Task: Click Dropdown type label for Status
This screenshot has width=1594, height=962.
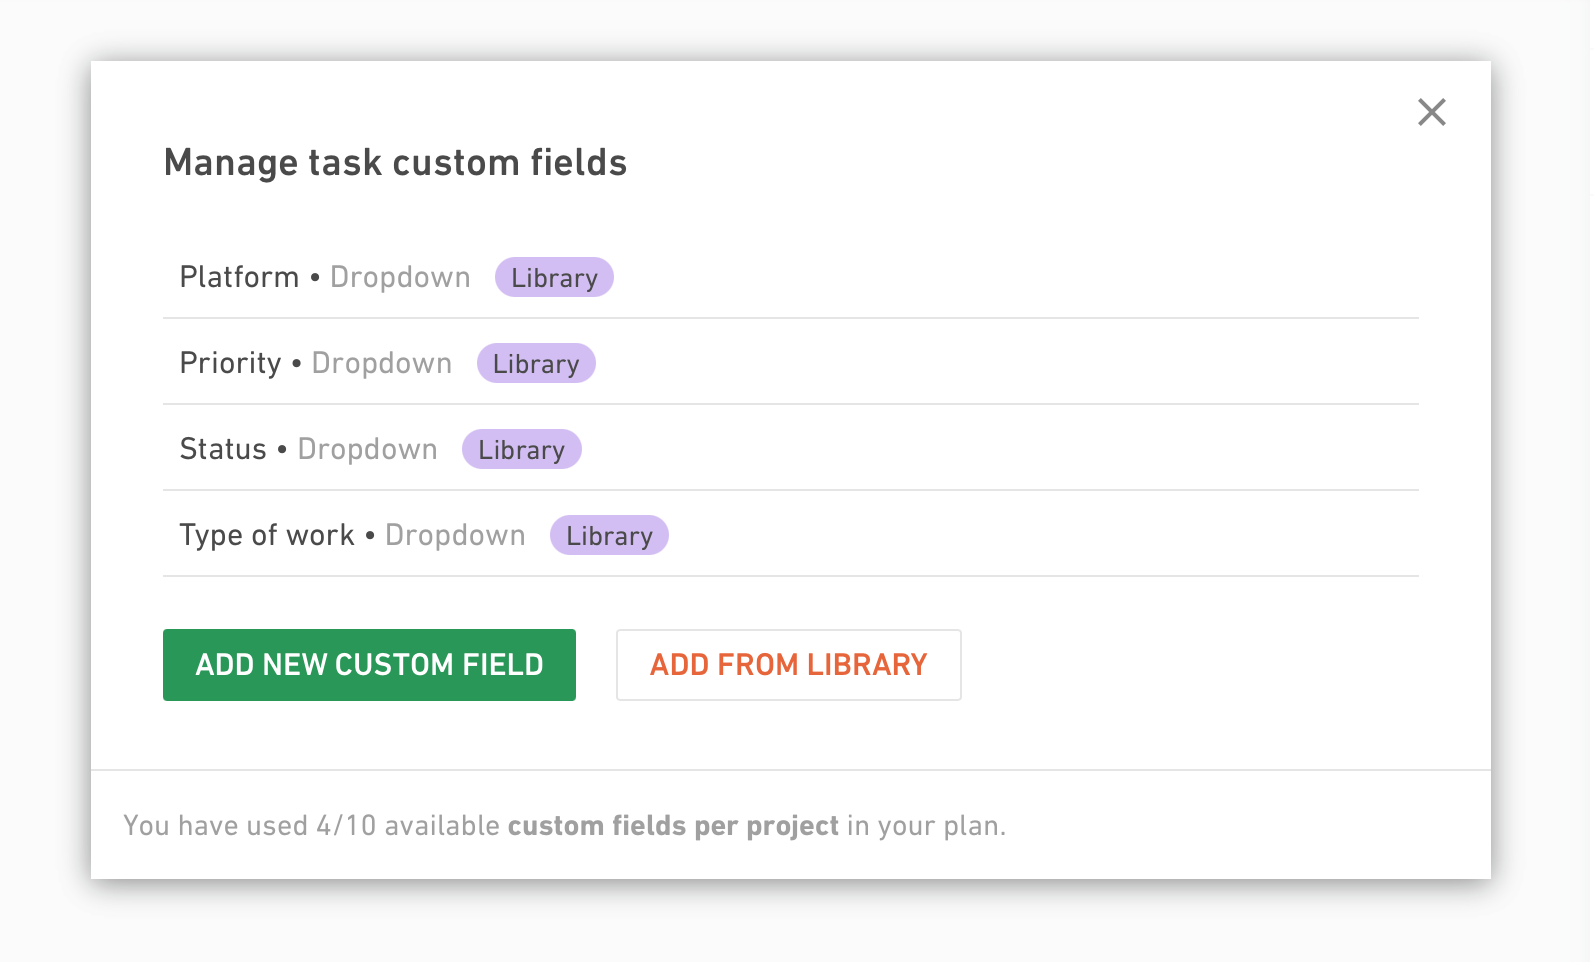Action: click(x=367, y=449)
